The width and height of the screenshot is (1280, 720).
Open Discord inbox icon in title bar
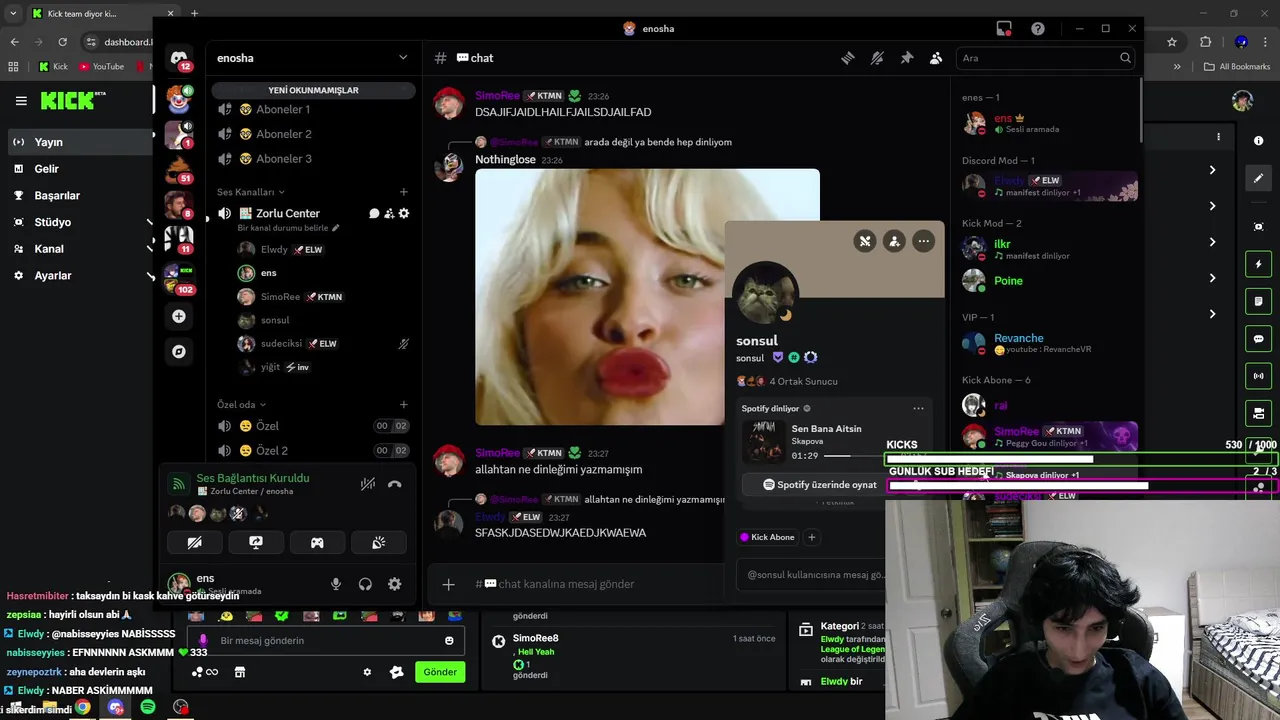coord(1004,28)
